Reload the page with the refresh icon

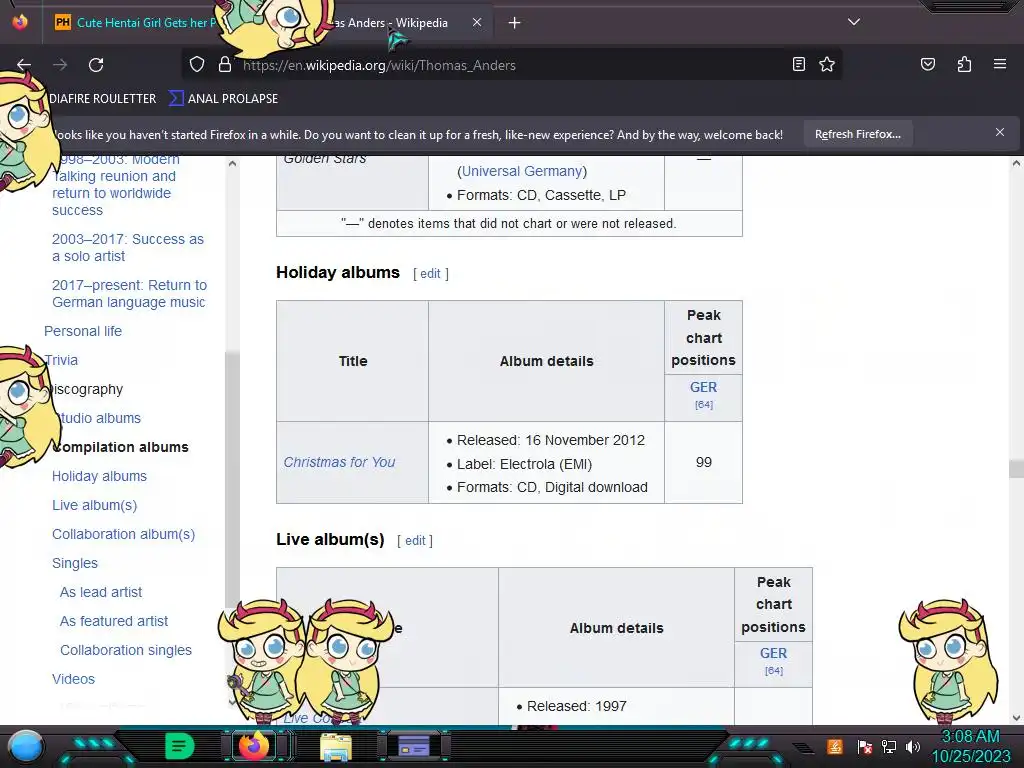pos(96,65)
